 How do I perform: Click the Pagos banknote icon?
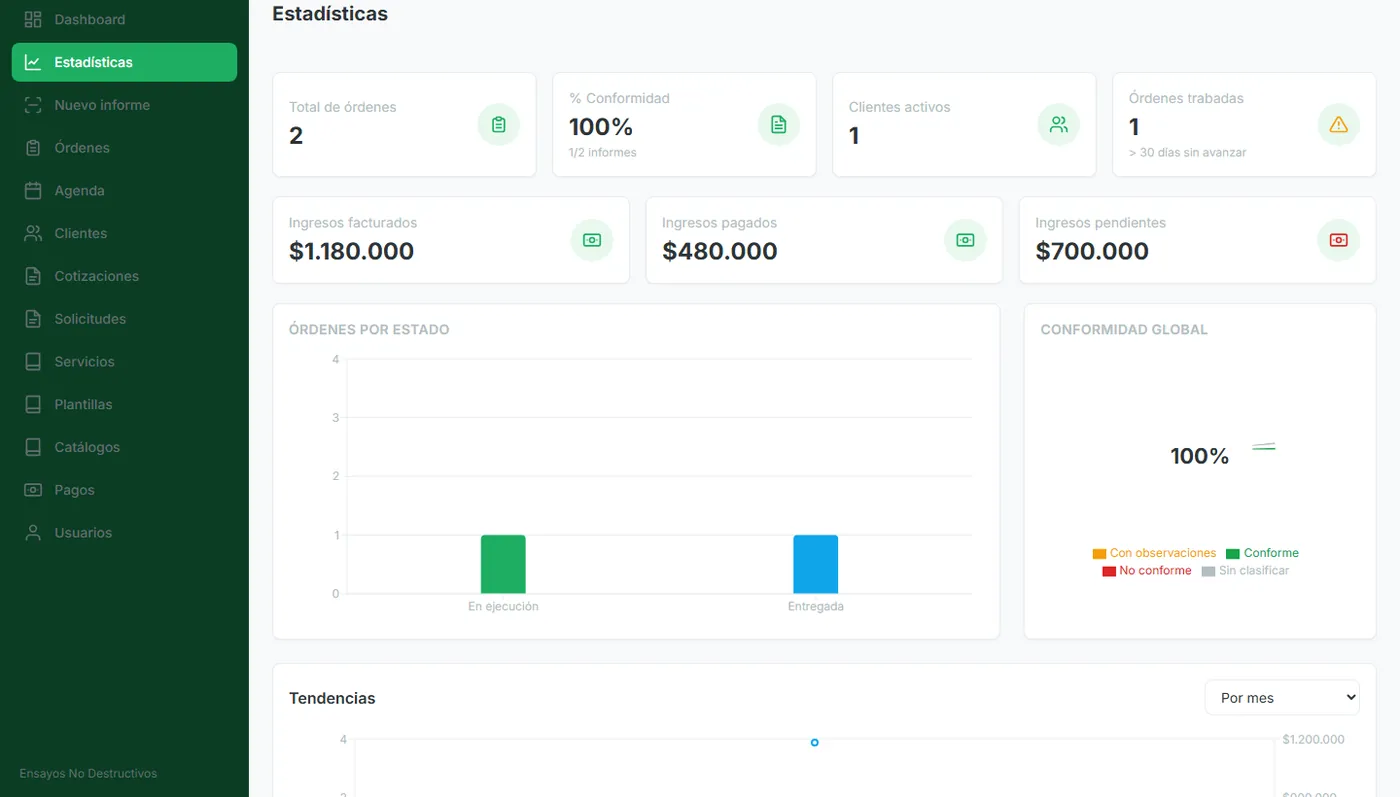click(x=33, y=490)
